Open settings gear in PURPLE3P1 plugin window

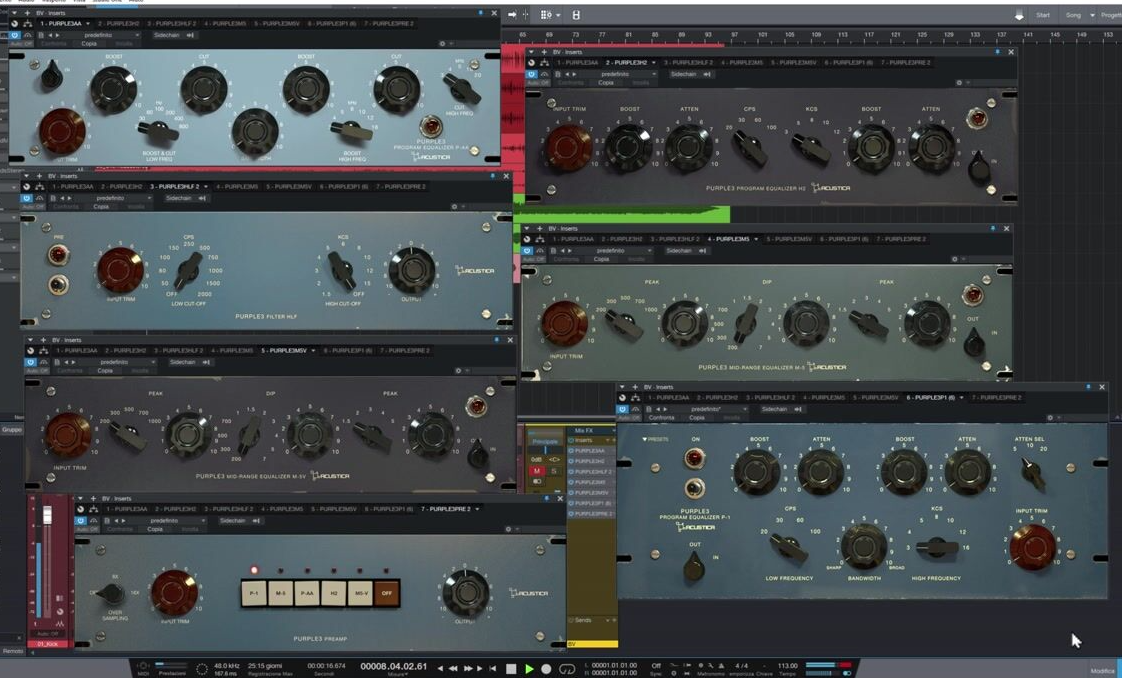coord(1050,418)
